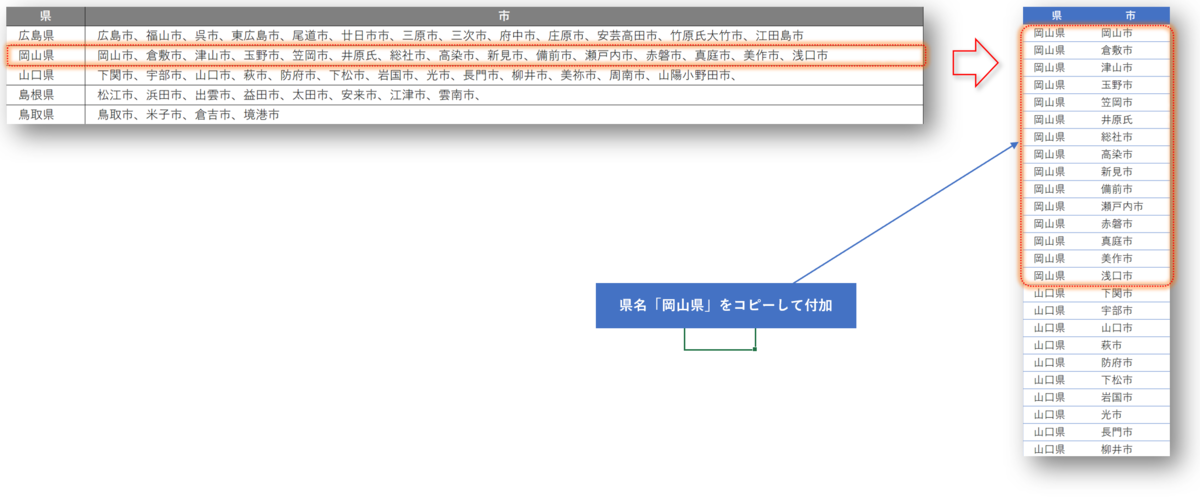Viewport: 1200px width, 498px height.
Task: Click the active green-bordered cell below the text box
Action: (x=720, y=339)
